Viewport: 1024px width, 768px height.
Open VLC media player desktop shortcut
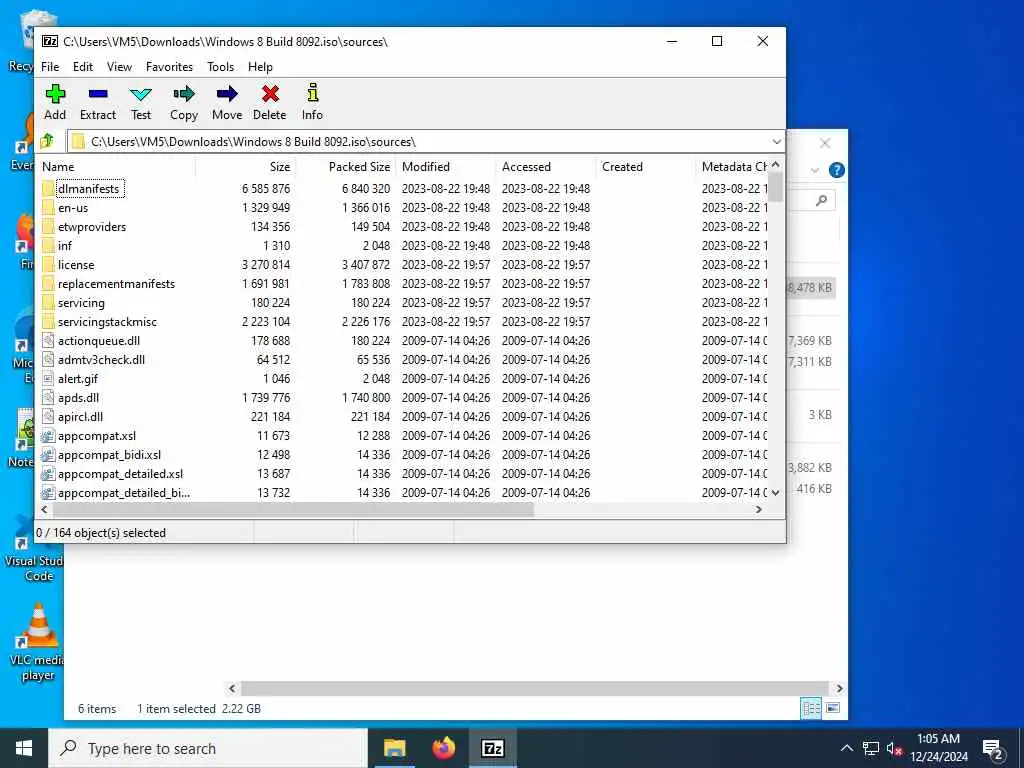[x=38, y=643]
